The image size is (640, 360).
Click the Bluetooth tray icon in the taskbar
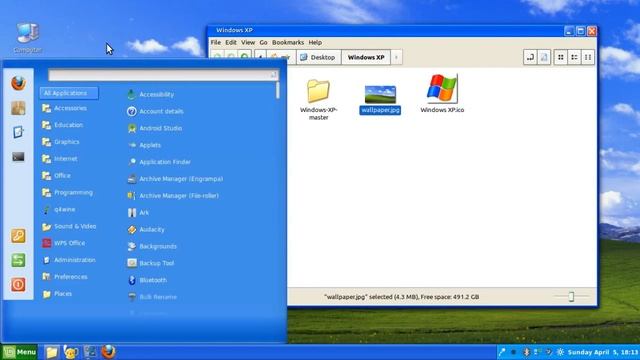tap(527, 352)
